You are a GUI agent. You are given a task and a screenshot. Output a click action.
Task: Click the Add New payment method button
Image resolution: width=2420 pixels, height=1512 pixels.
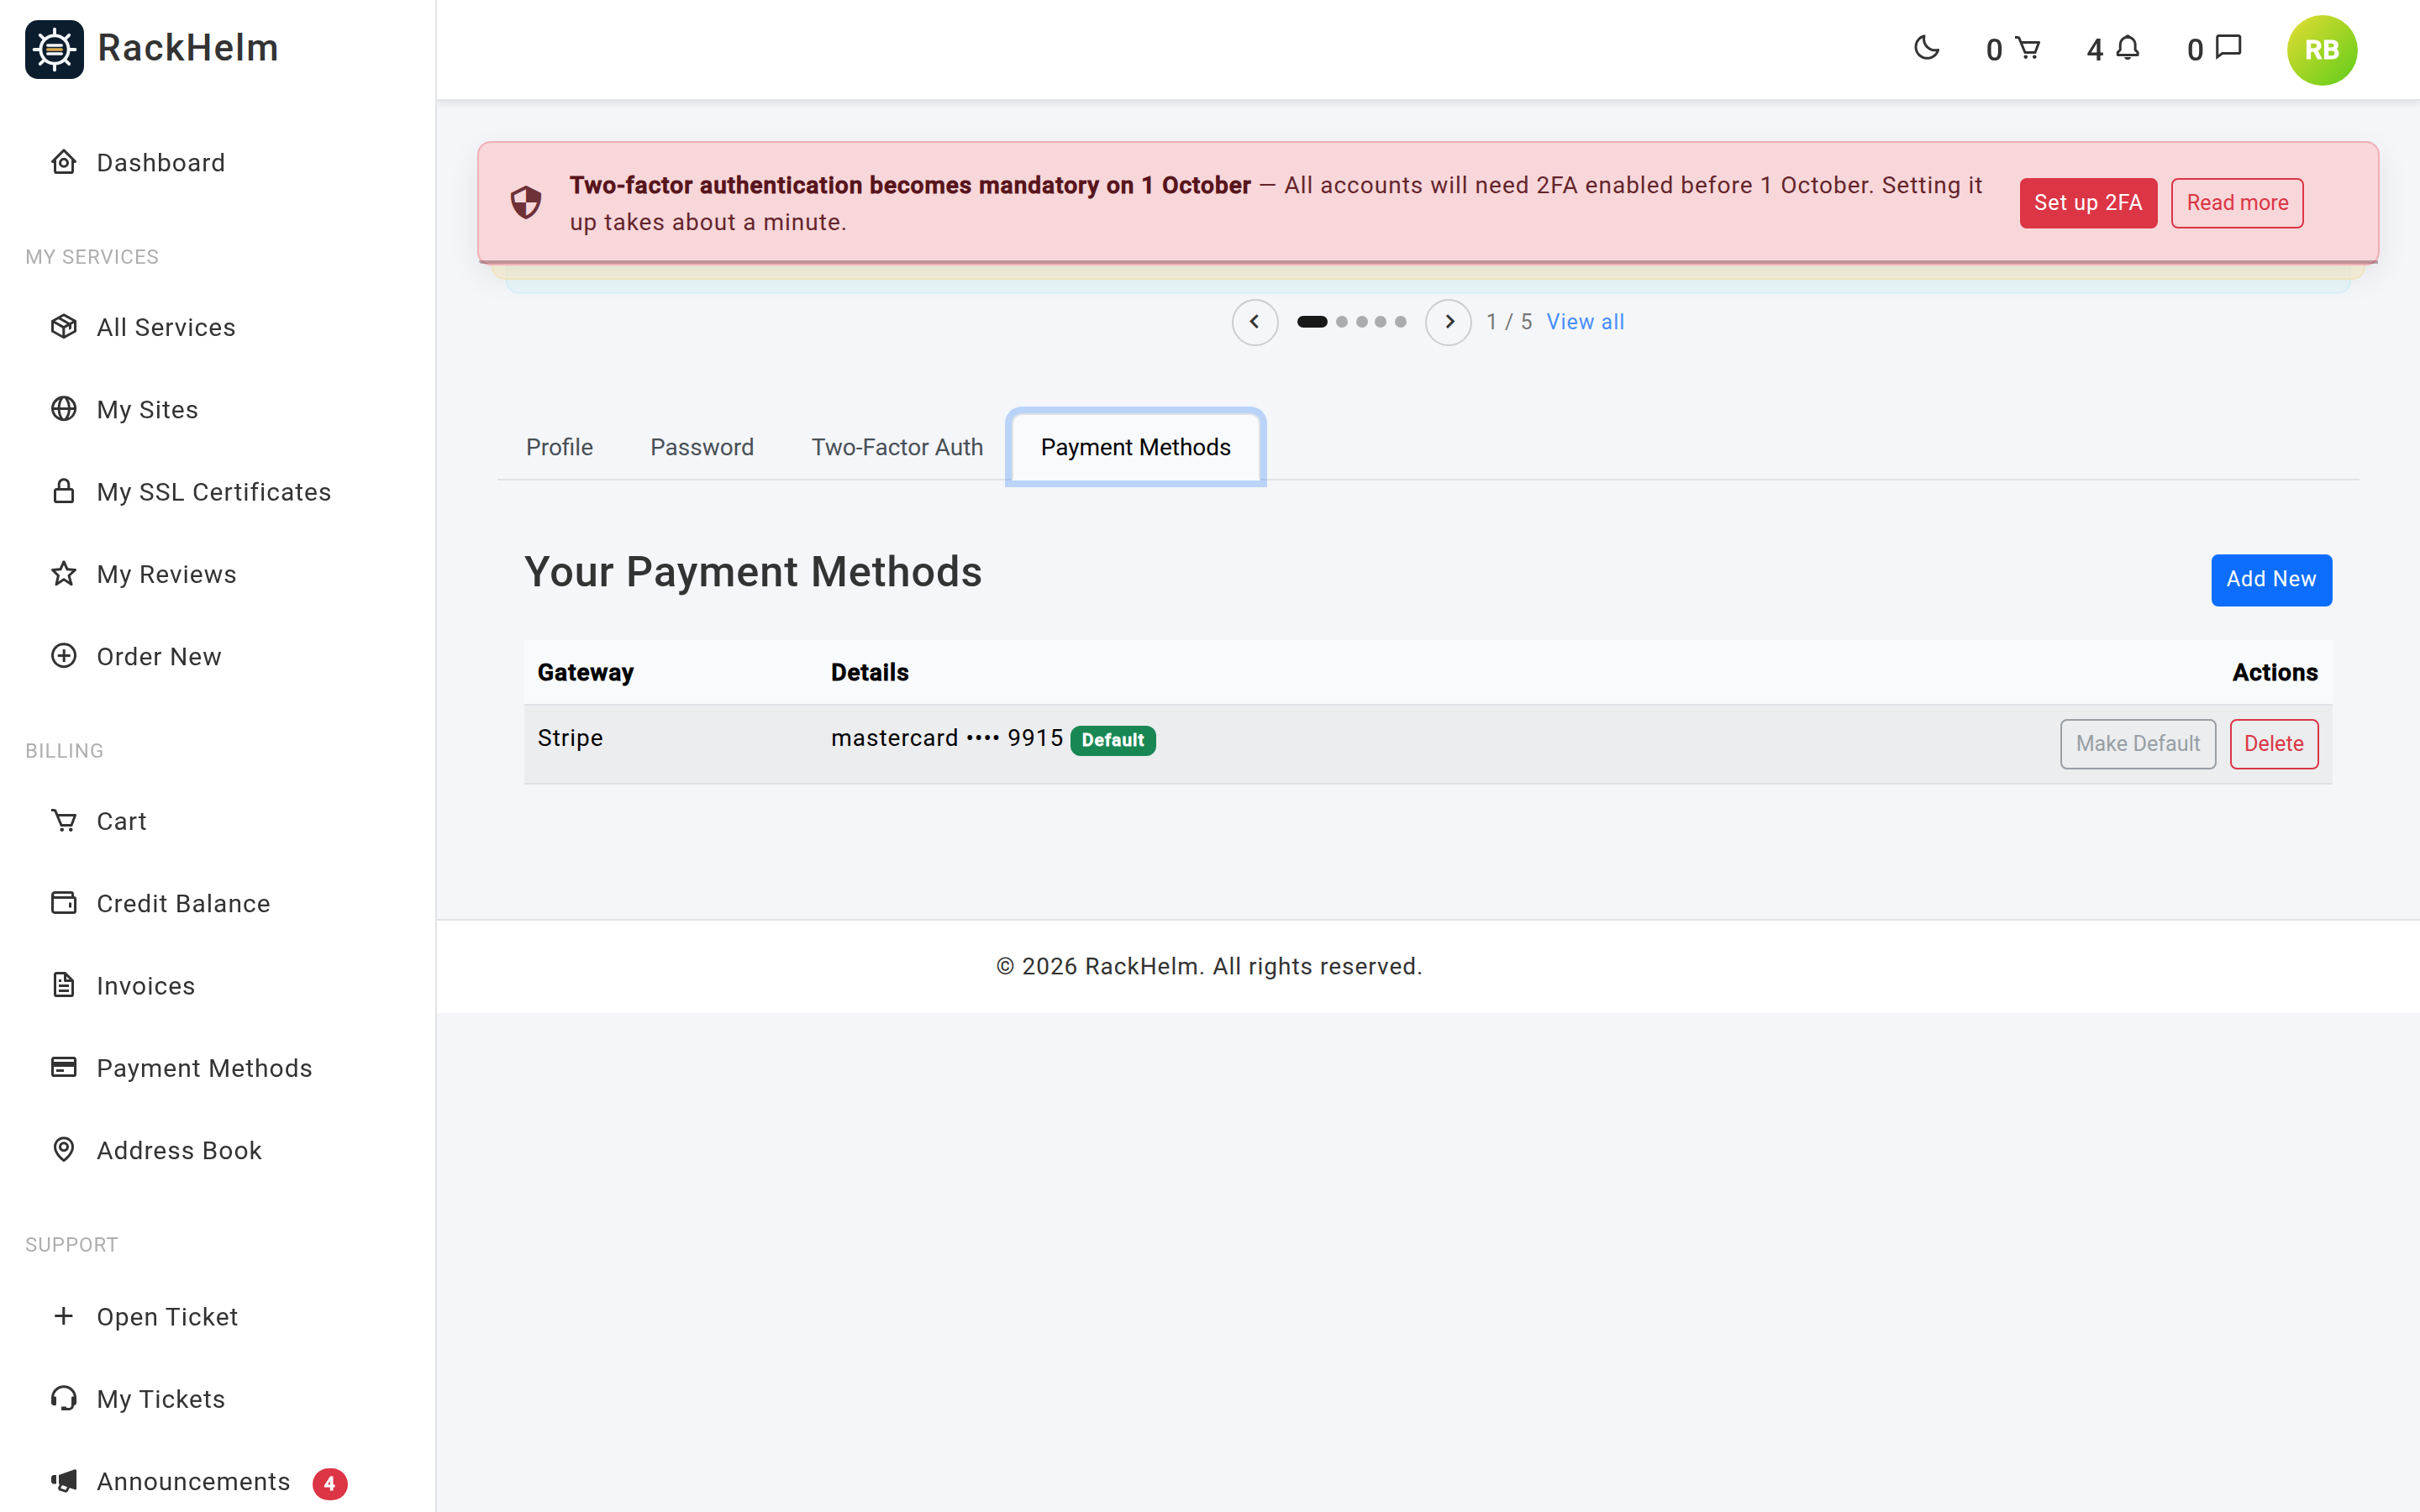(x=2271, y=580)
